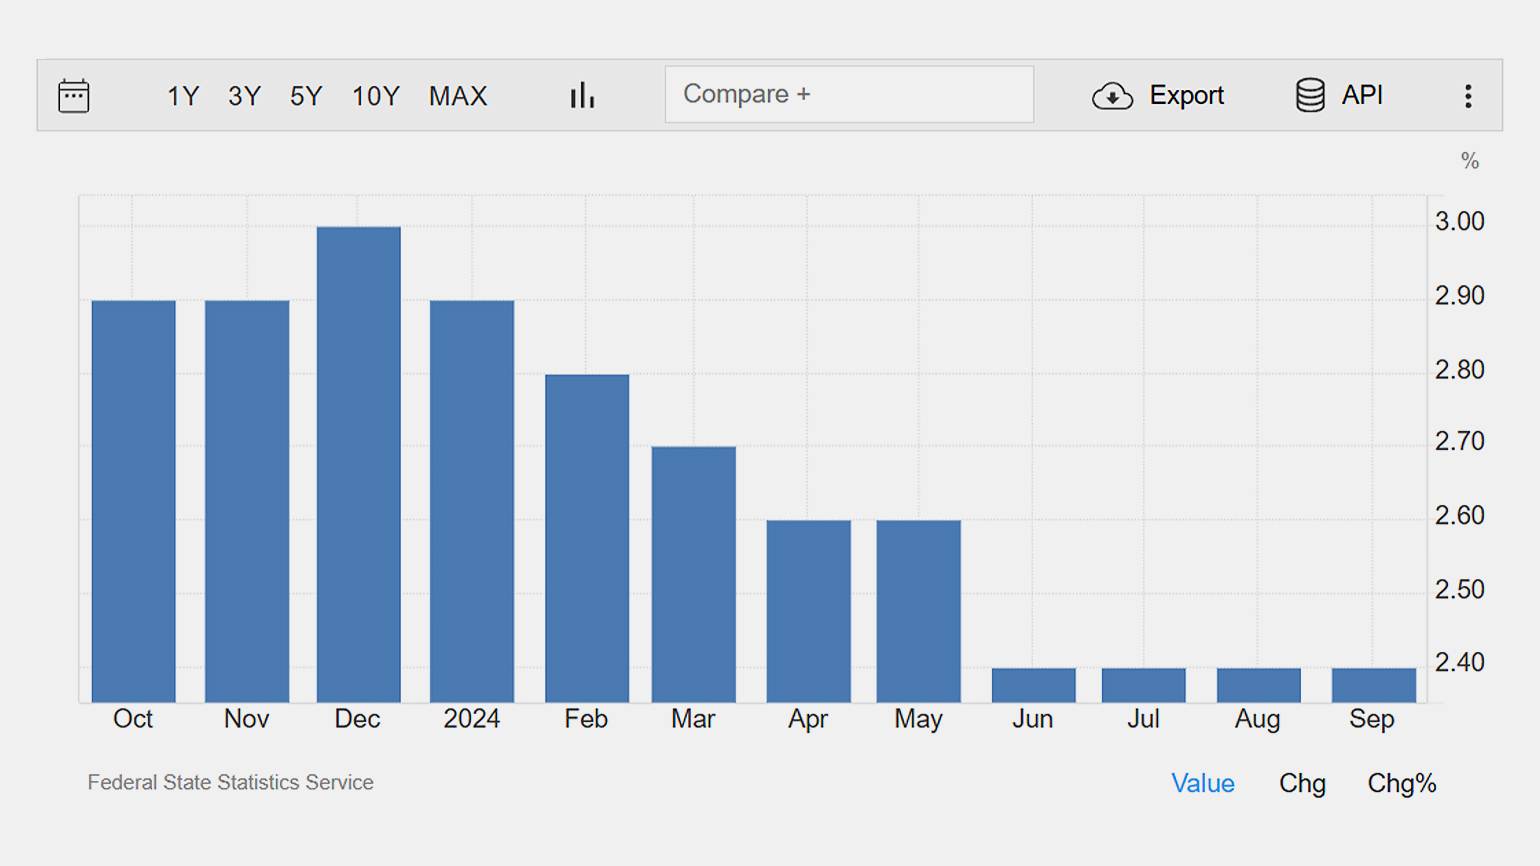1540x866 pixels.
Task: Click the Sep x-axis label
Action: pos(1371,719)
